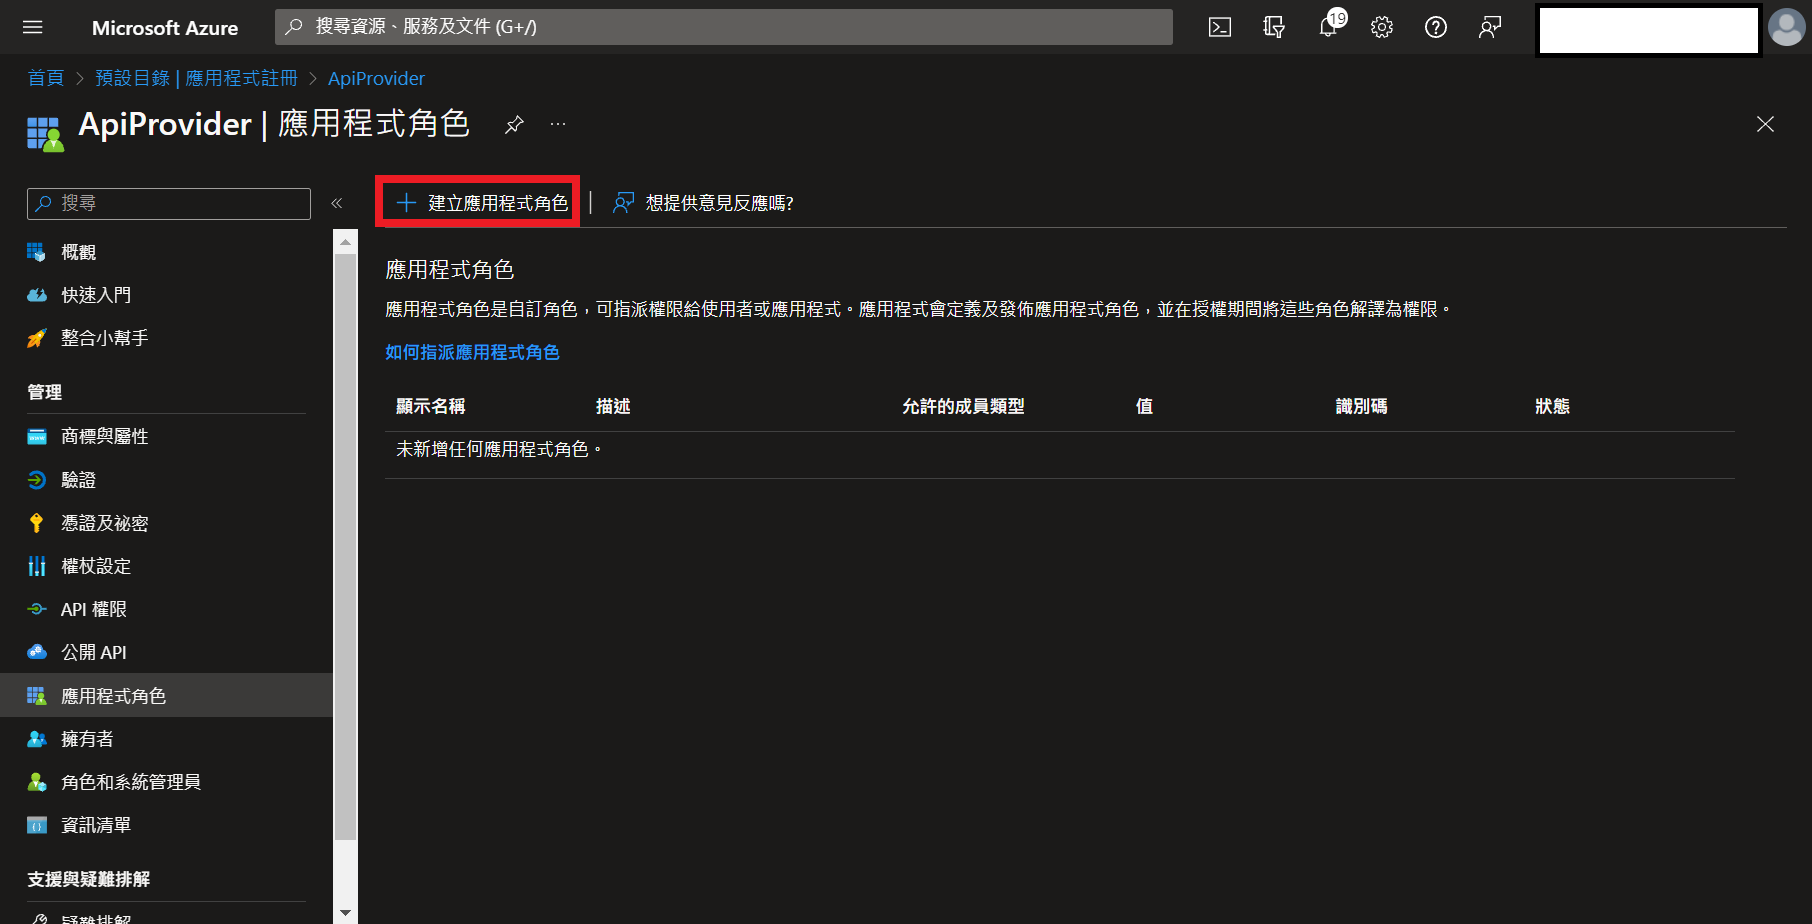This screenshot has height=924, width=1812.
Task: Click 想提供意見反應嗎? feedback button
Action: pos(703,203)
